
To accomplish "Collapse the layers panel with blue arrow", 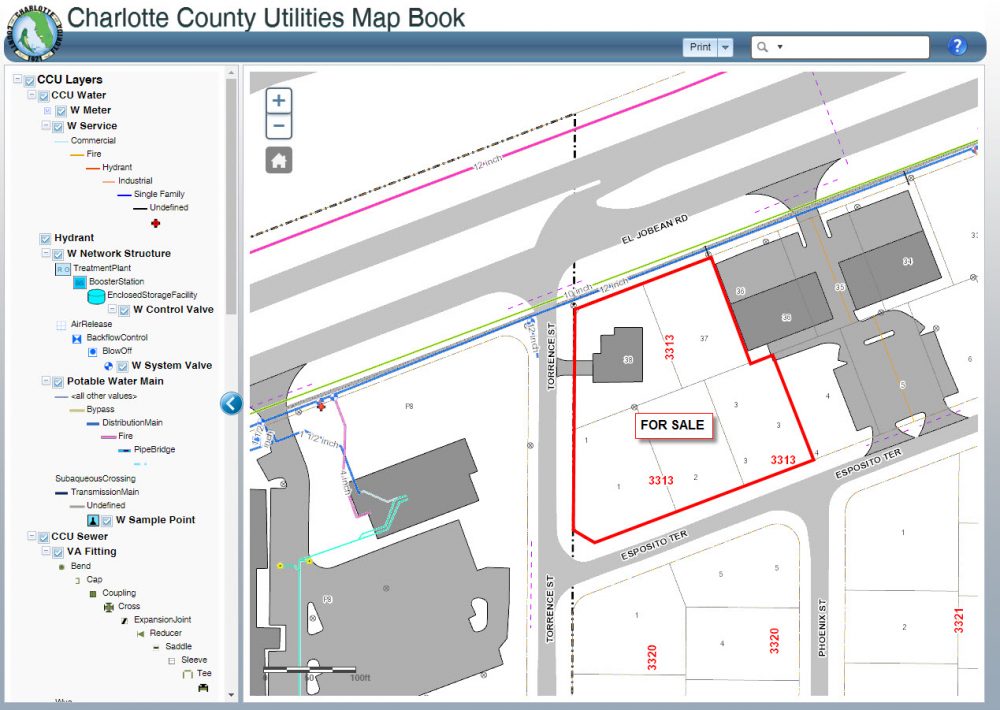I will (x=231, y=403).
